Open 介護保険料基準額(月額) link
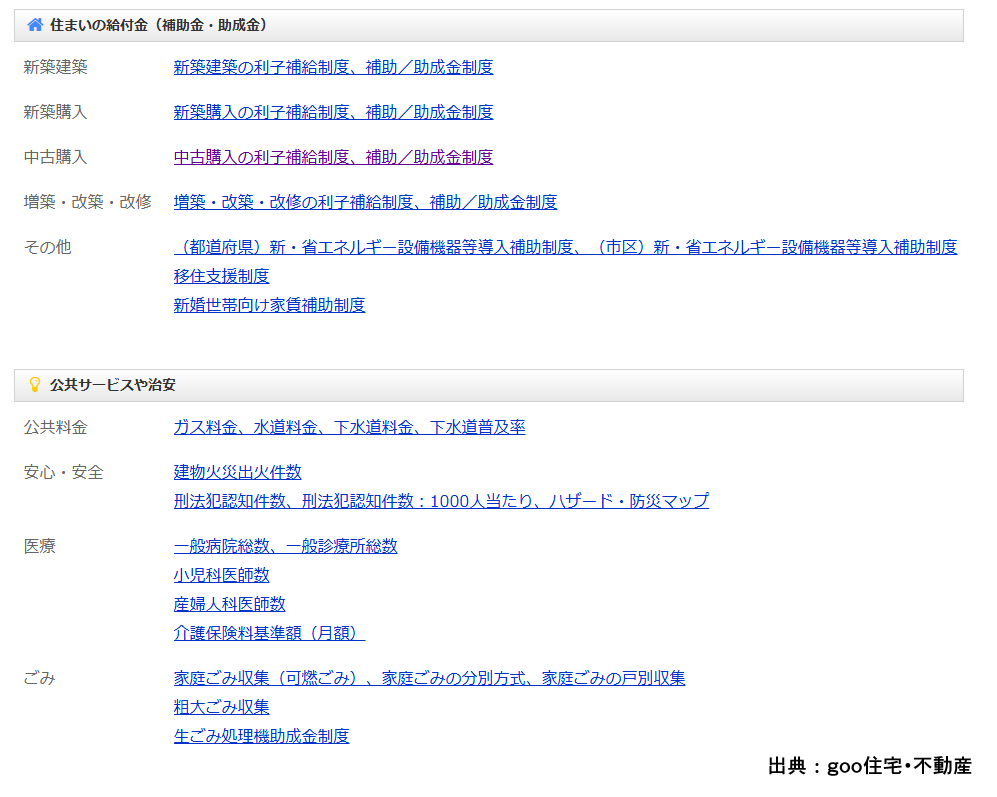 [269, 633]
